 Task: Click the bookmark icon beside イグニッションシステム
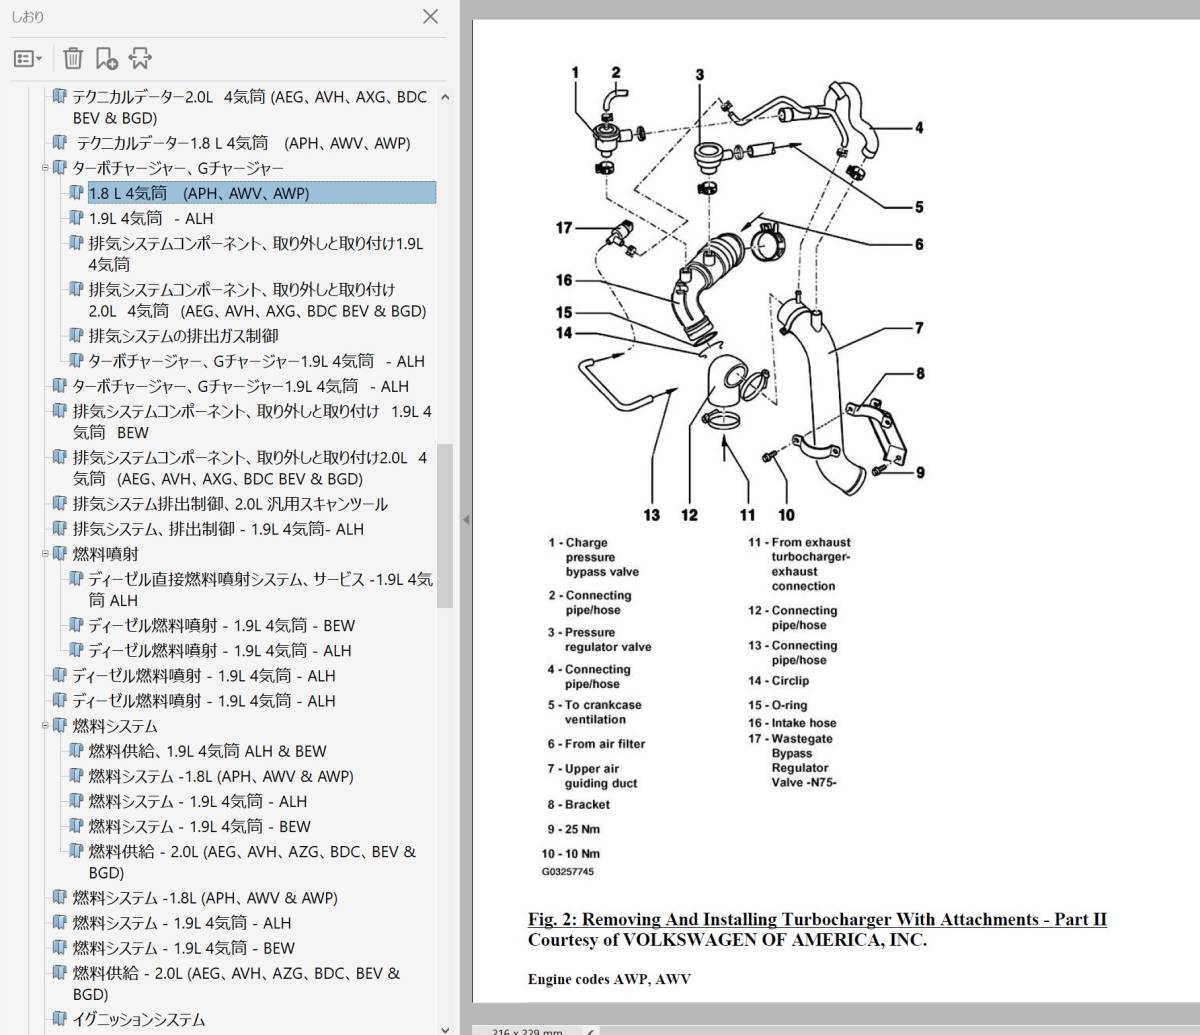click(61, 1020)
